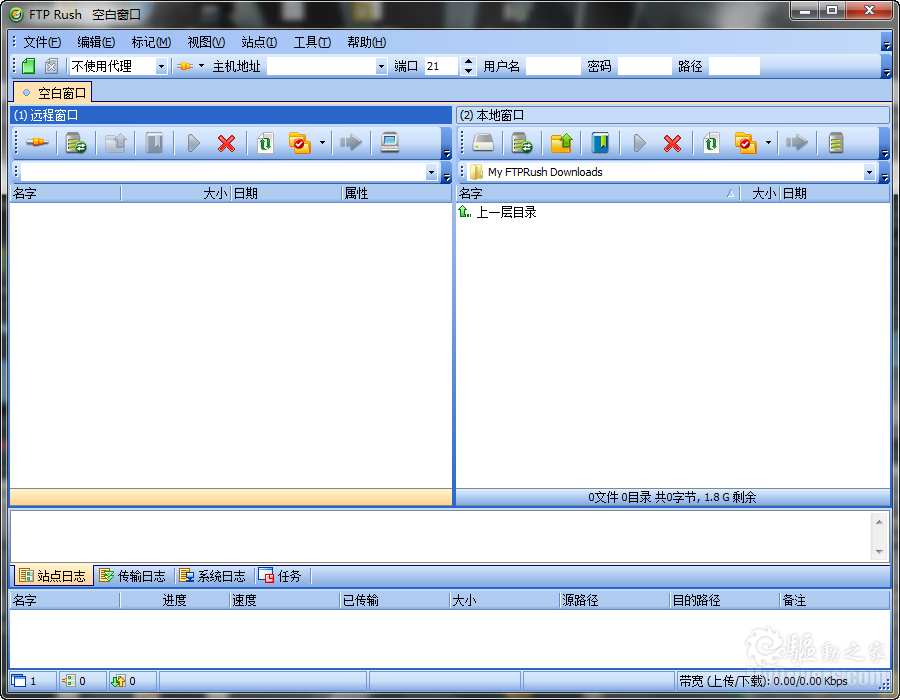Image resolution: width=900 pixels, height=700 pixels.
Task: Click local pane refresh document icon
Action: 711,142
